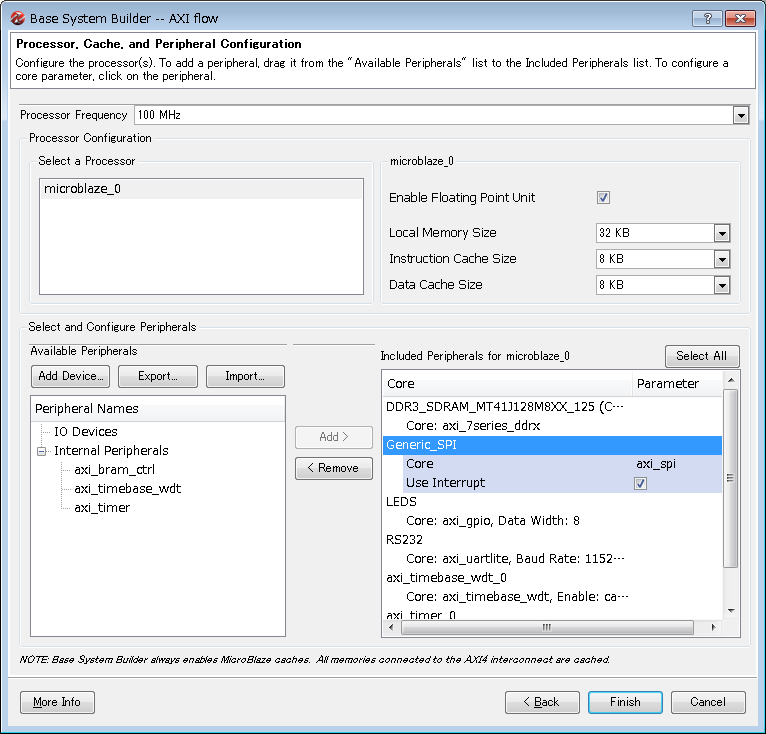Select microblaze_0 in the processor list
The height and width of the screenshot is (734, 766).
coord(82,189)
